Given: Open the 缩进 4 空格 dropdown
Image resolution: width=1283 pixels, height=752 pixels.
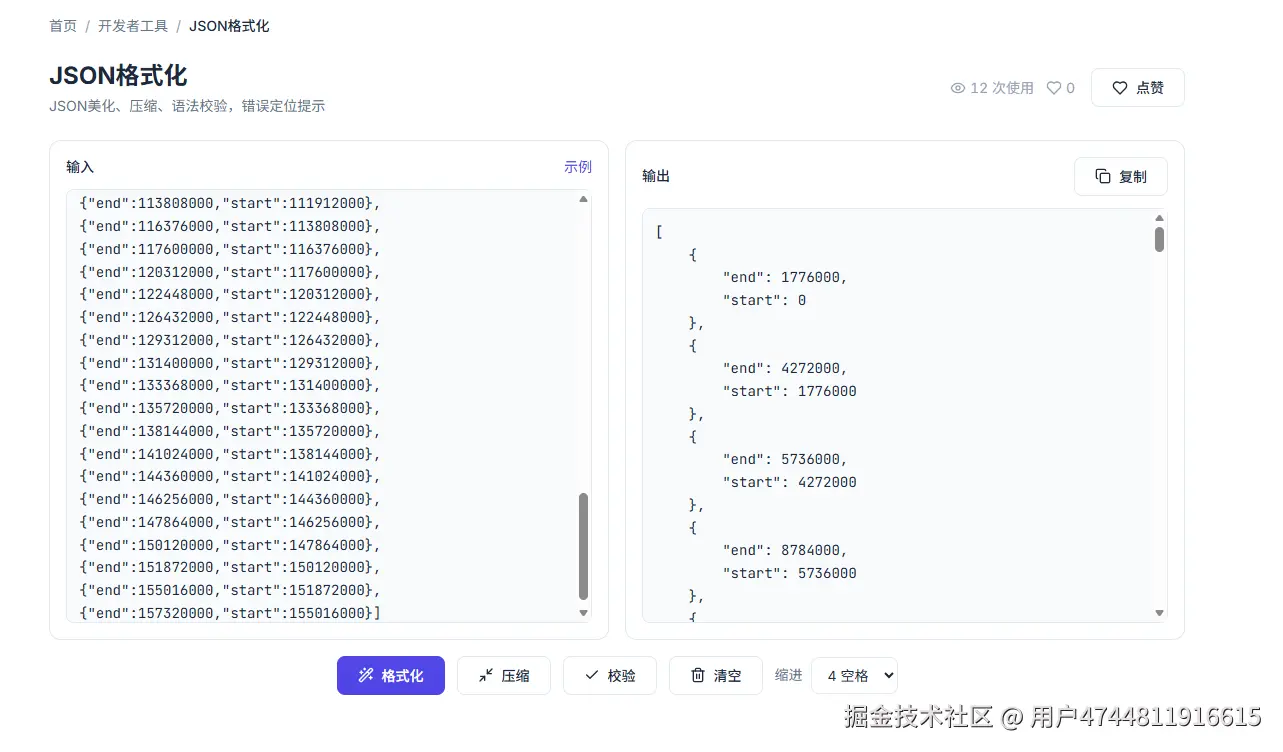Looking at the screenshot, I should tap(854, 675).
